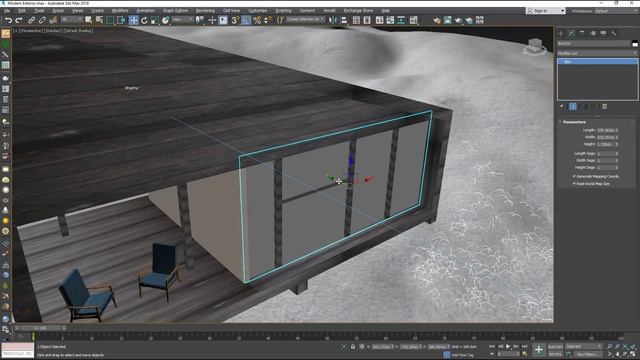Click the Play Animation button

coord(508,347)
